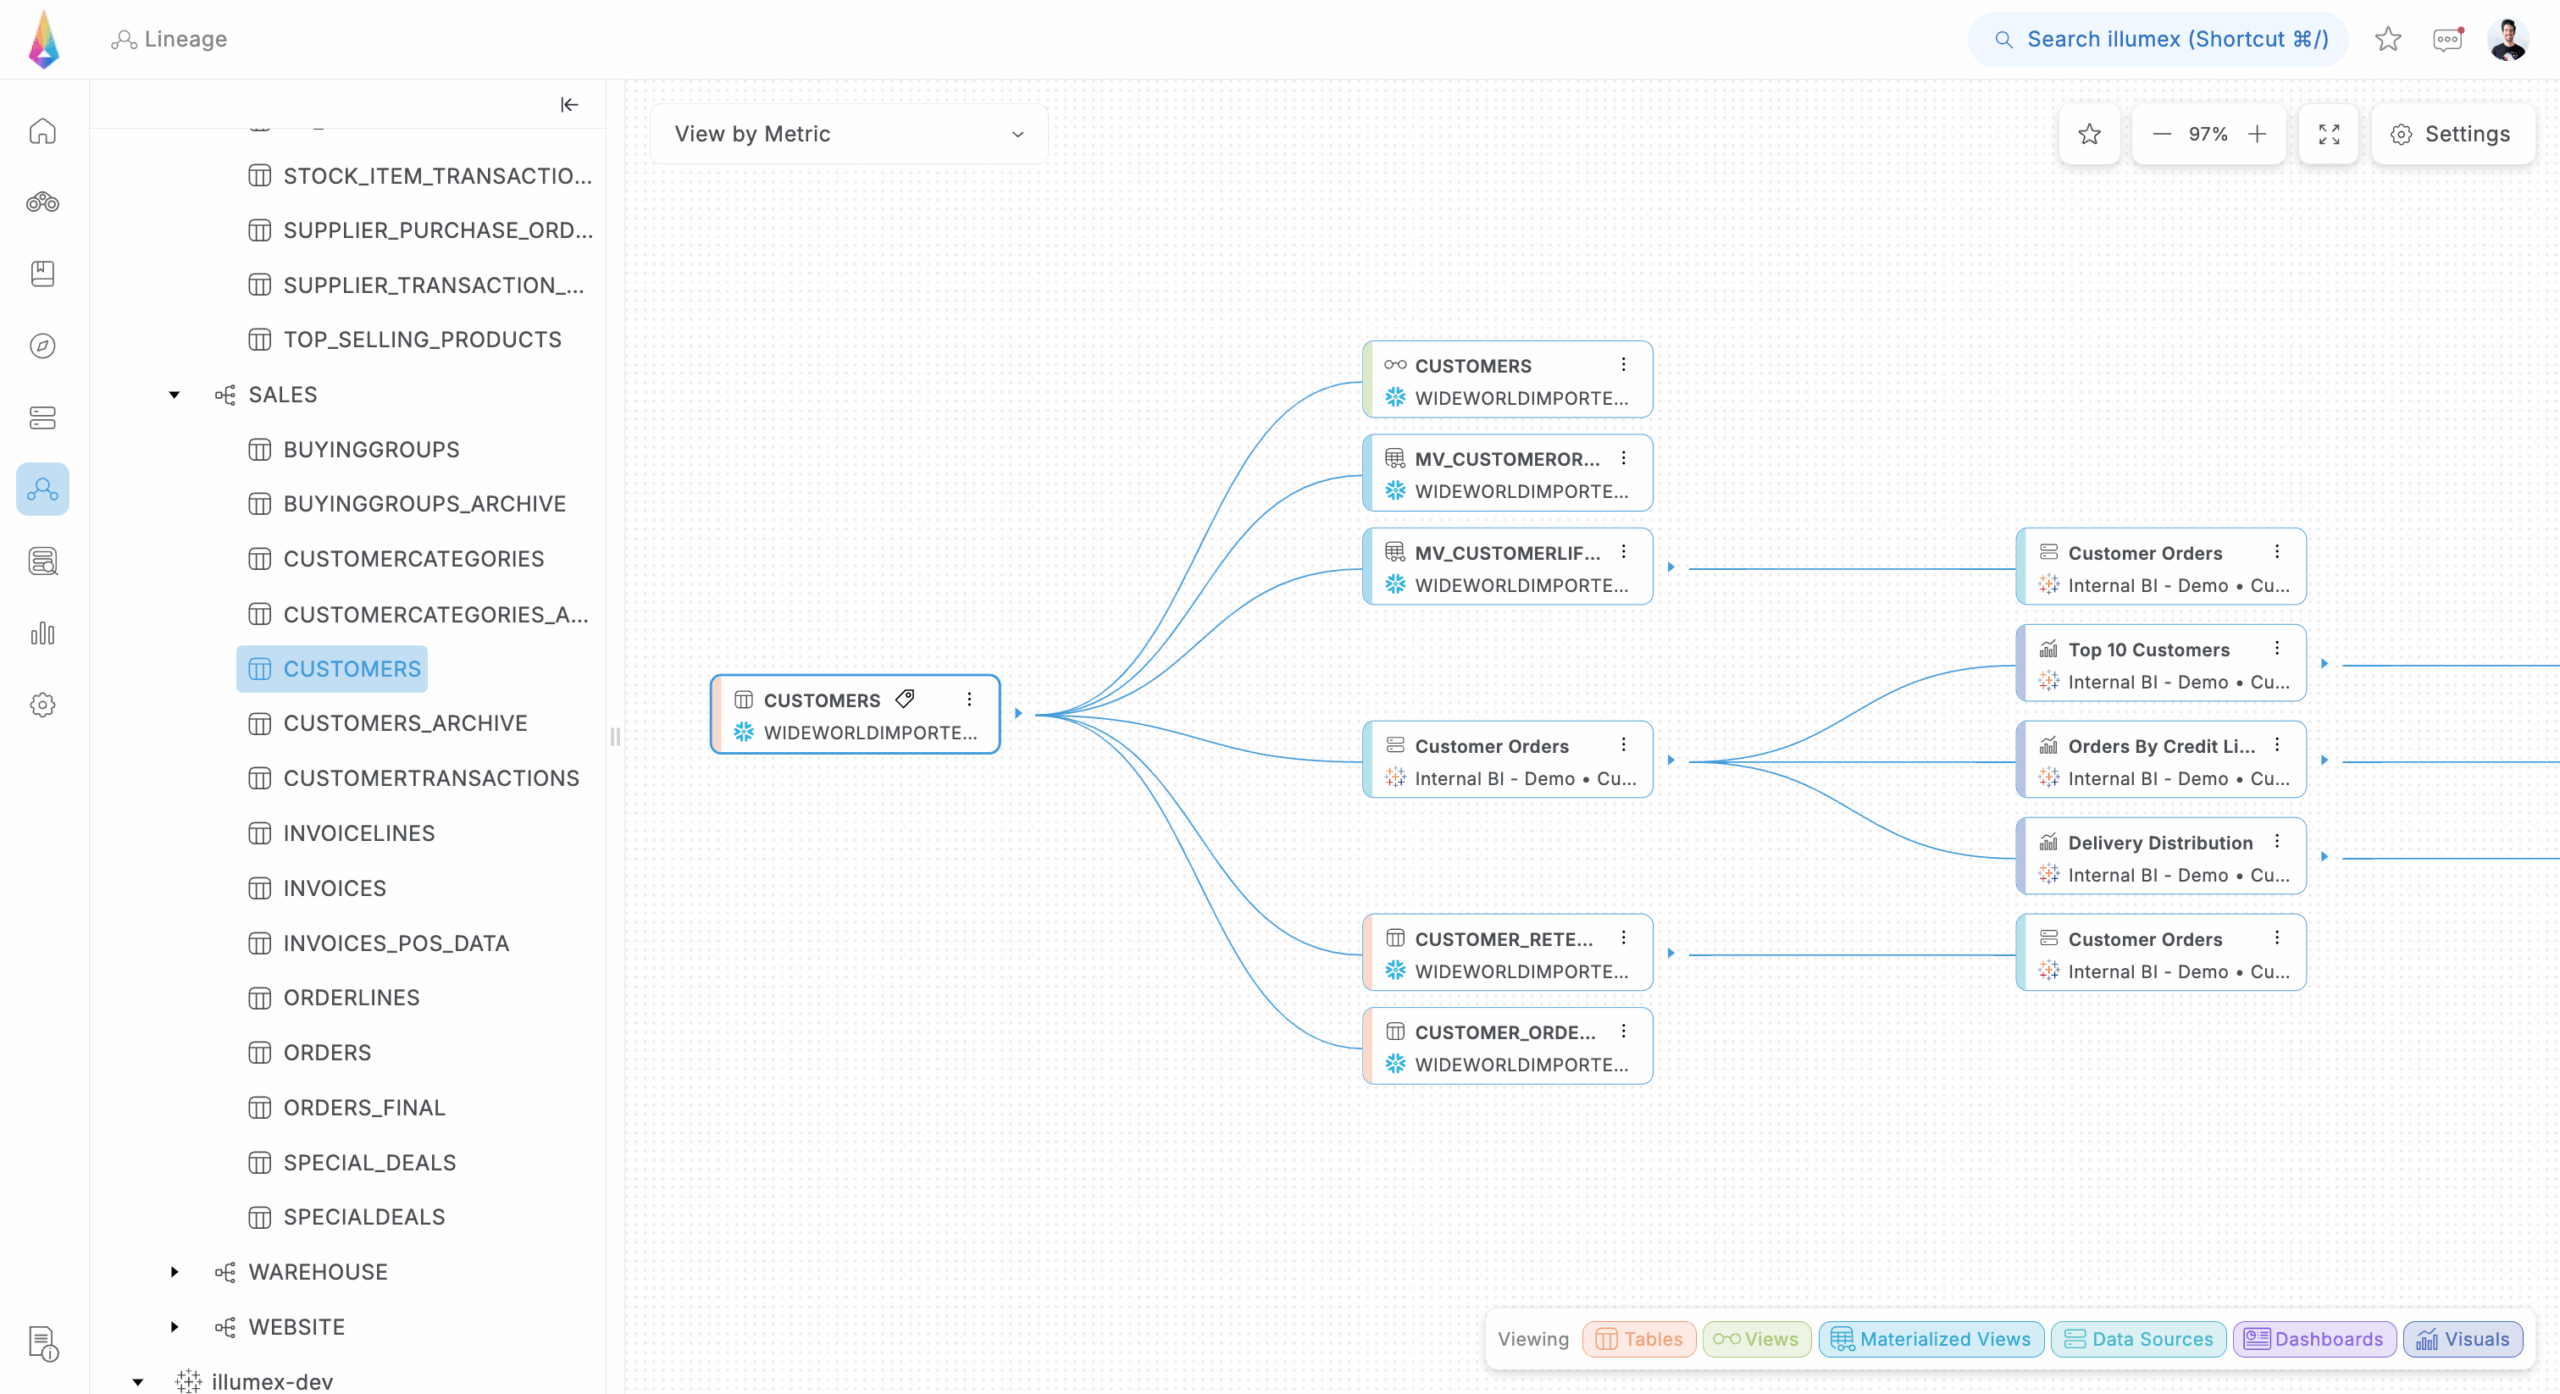Collapse the SALES schema in the tree
The height and width of the screenshot is (1394, 2560).
click(x=174, y=394)
